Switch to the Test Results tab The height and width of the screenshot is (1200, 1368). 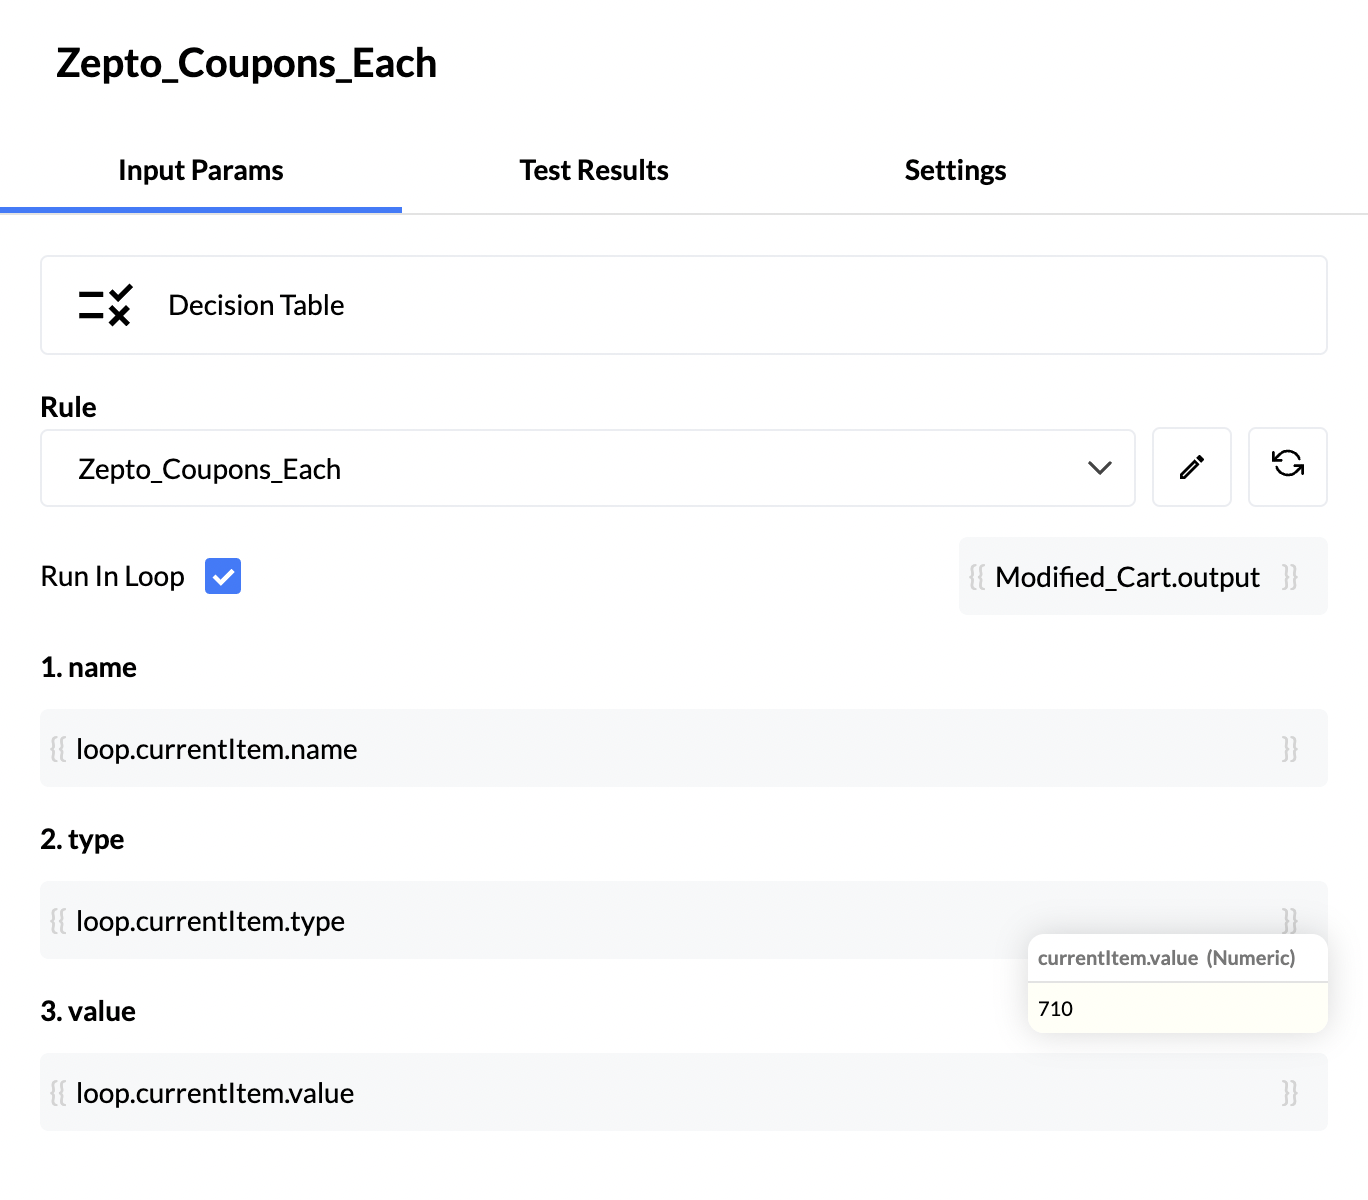593,171
